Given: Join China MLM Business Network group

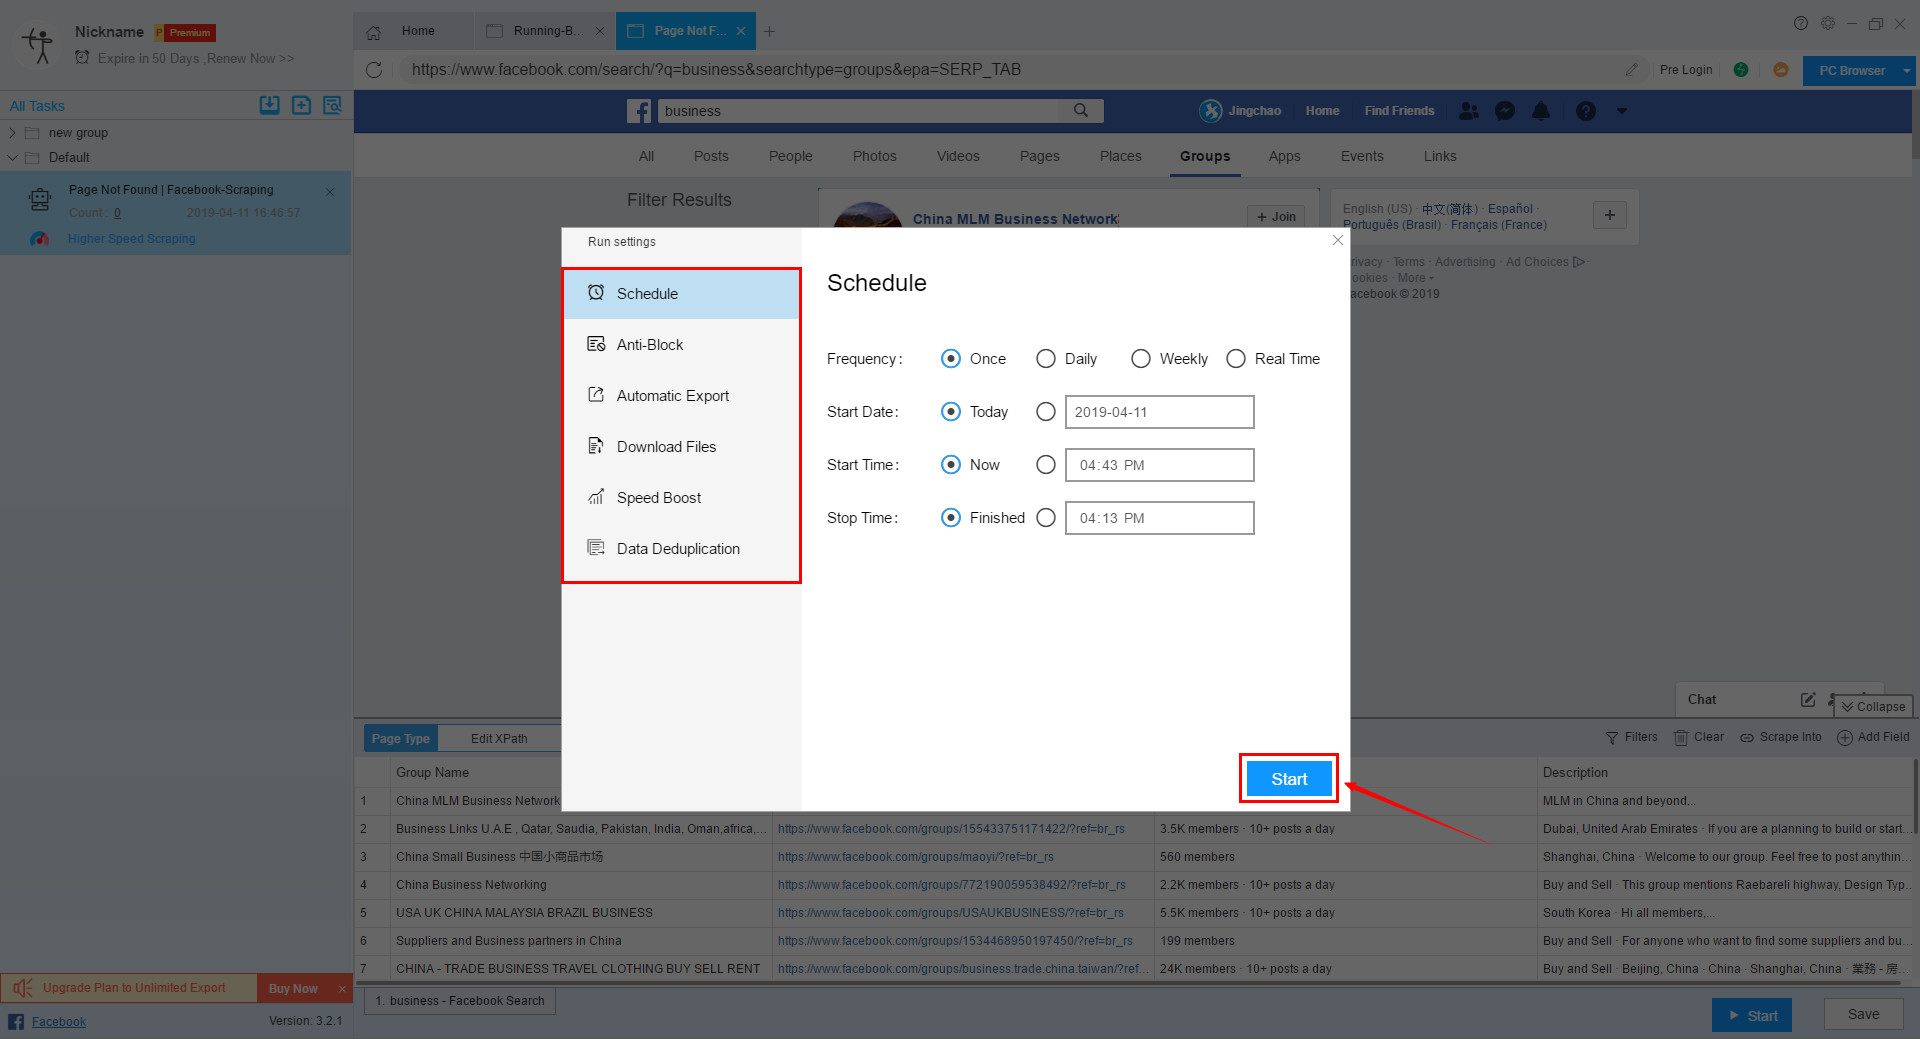Looking at the screenshot, I should (1275, 217).
